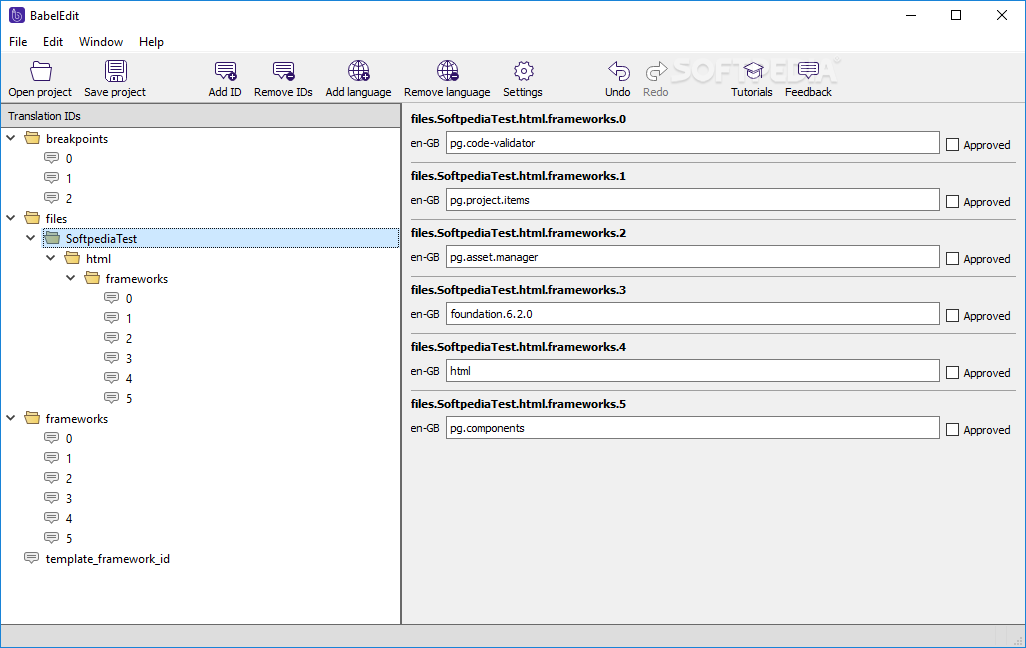Edit the en-GB field containing html
Viewport: 1026px width, 648px height.
692,370
